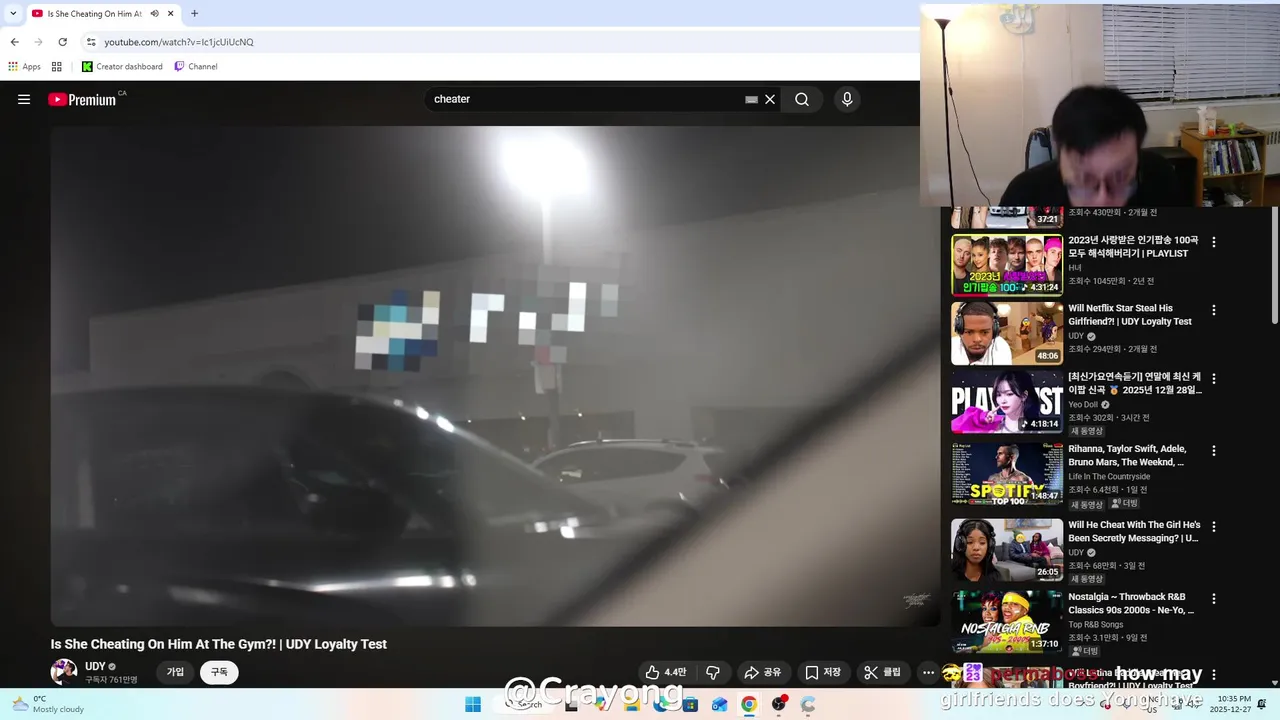Open options menu for Nostalgia R&B video
1280x720 pixels.
pyautogui.click(x=1214, y=598)
